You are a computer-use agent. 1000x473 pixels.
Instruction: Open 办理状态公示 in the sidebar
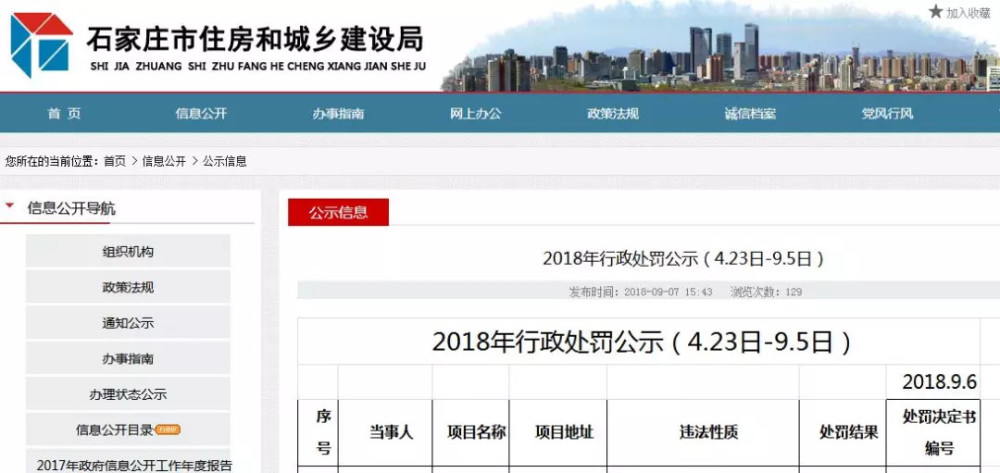(x=128, y=394)
